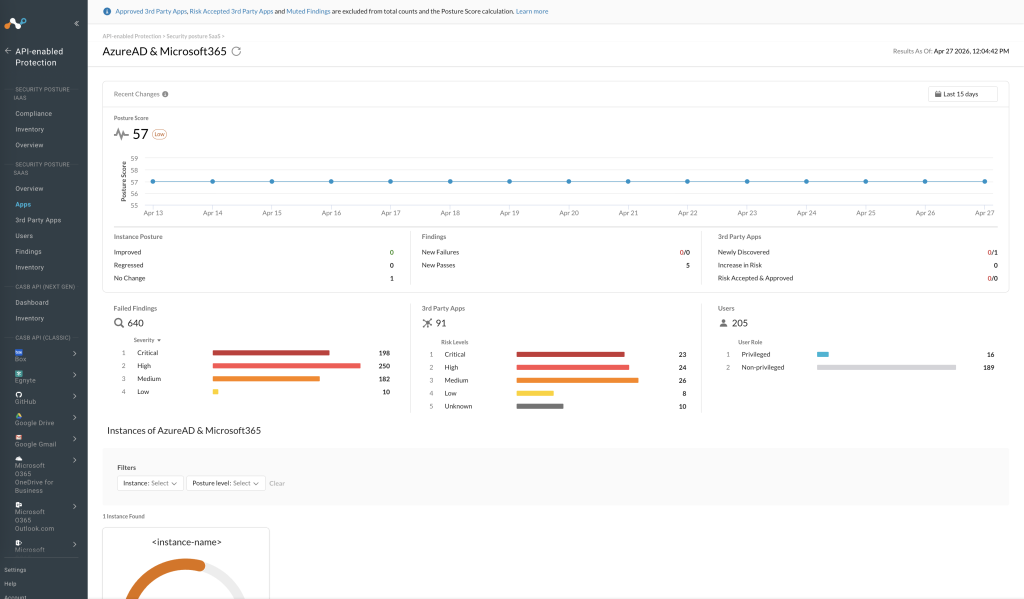1024x599 pixels.
Task: Open 3rd Party Apps in sidebar
Action: pyautogui.click(x=39, y=220)
